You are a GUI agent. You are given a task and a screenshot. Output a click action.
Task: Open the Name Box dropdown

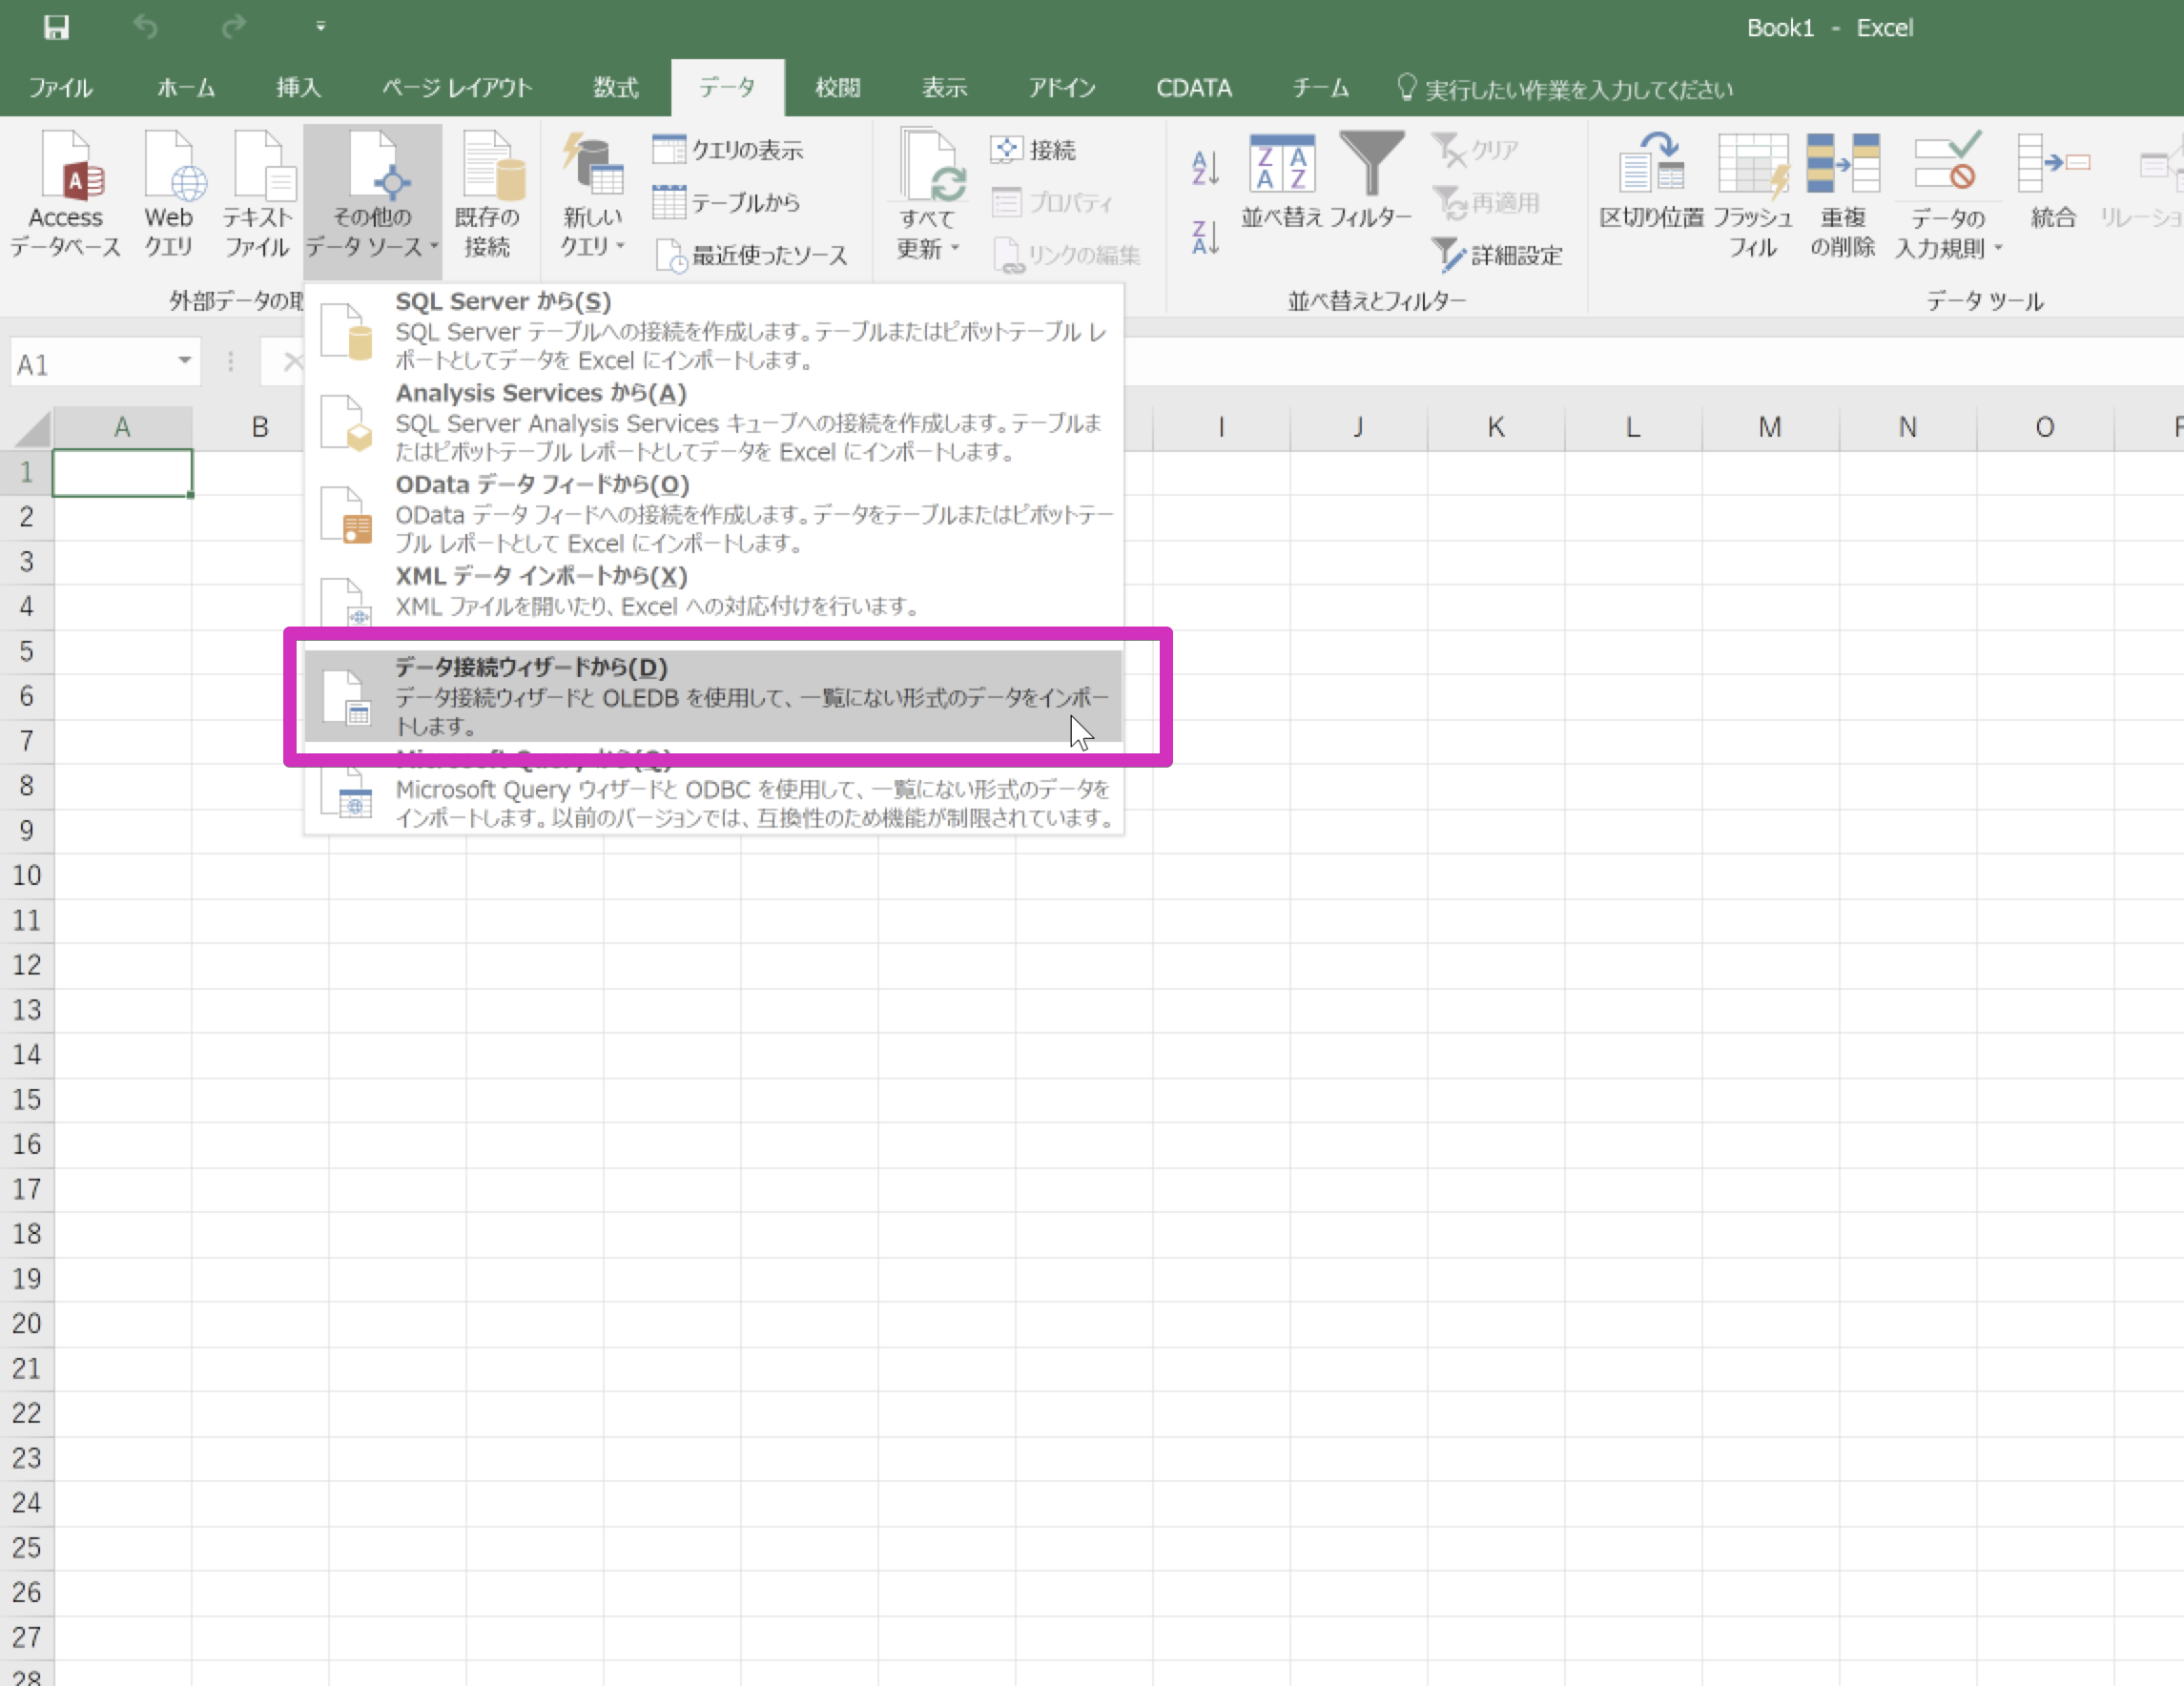[x=184, y=362]
